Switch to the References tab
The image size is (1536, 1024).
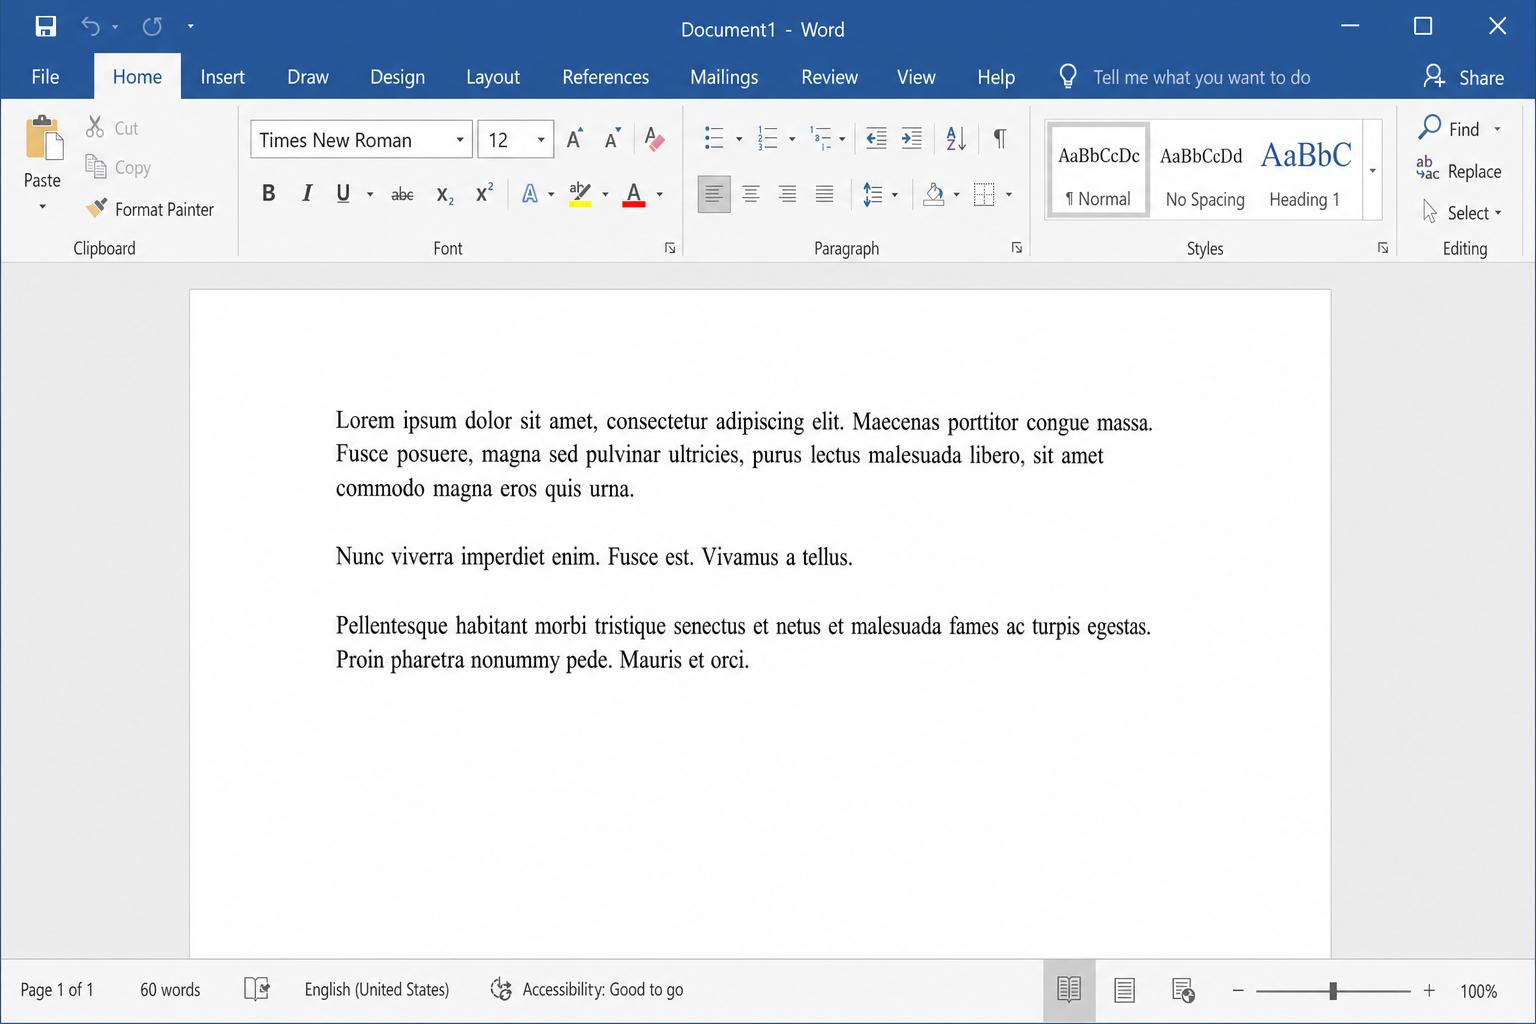point(605,77)
